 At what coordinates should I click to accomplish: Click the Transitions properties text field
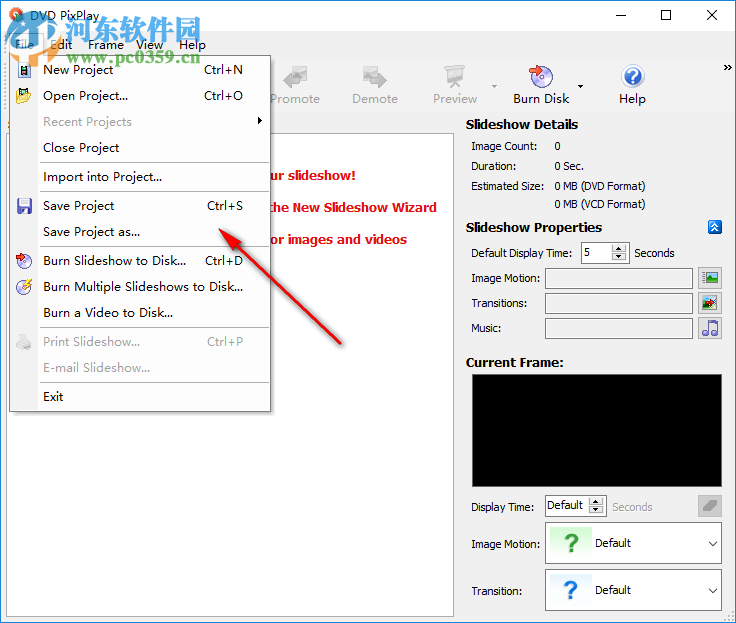(x=619, y=303)
